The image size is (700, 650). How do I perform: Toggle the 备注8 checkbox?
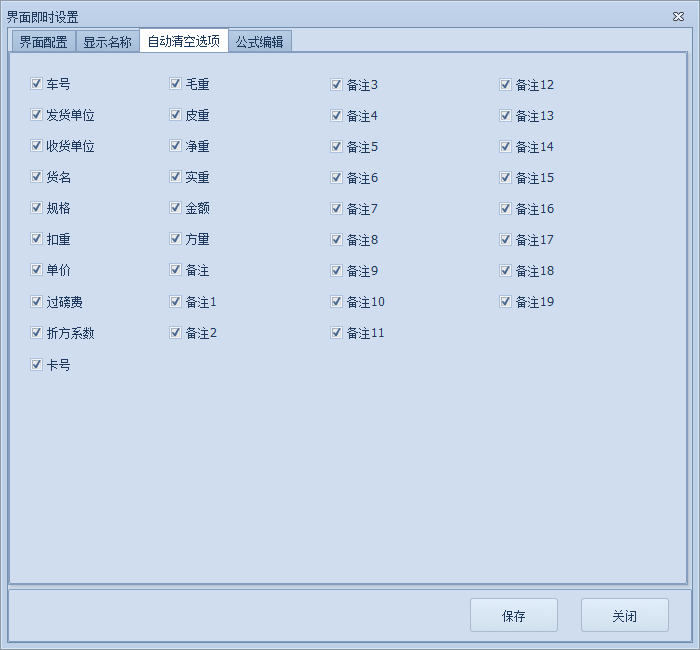[336, 240]
